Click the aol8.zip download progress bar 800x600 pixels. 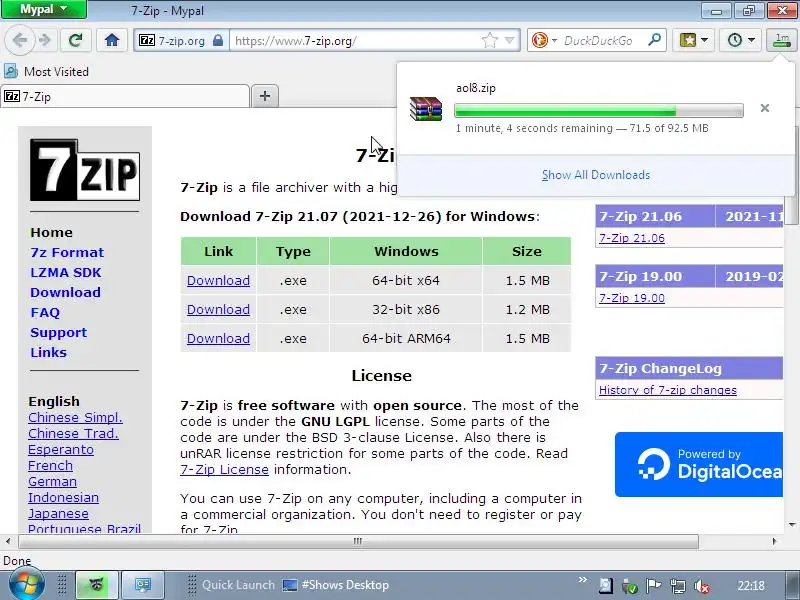[x=598, y=110]
